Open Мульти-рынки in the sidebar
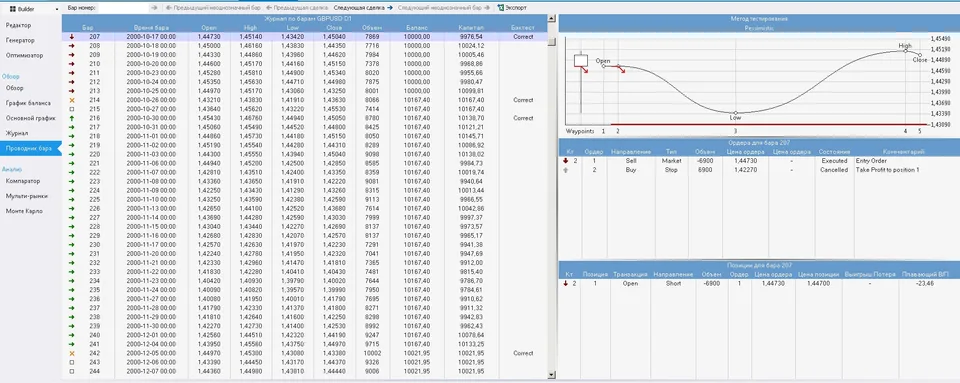 tap(26, 196)
